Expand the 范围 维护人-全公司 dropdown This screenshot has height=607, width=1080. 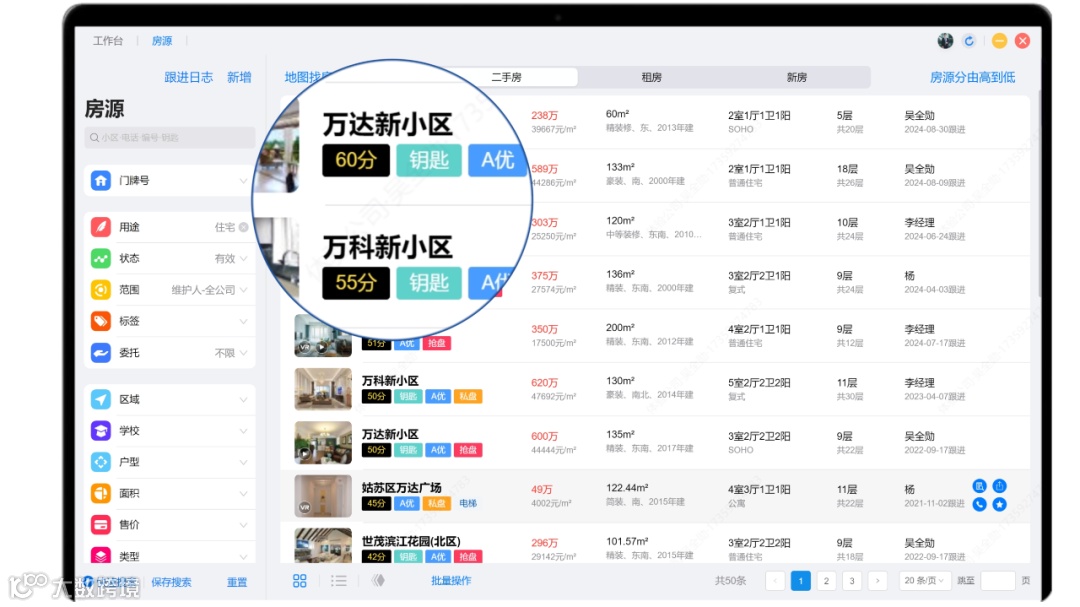click(x=243, y=290)
